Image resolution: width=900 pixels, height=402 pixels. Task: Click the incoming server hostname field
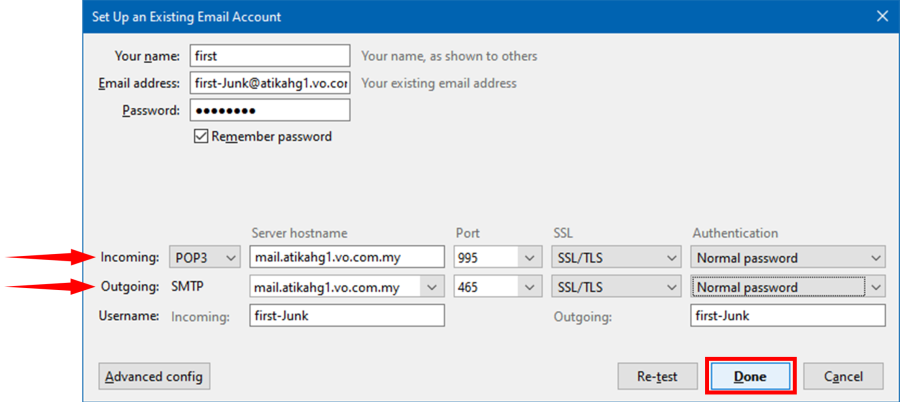click(x=346, y=258)
